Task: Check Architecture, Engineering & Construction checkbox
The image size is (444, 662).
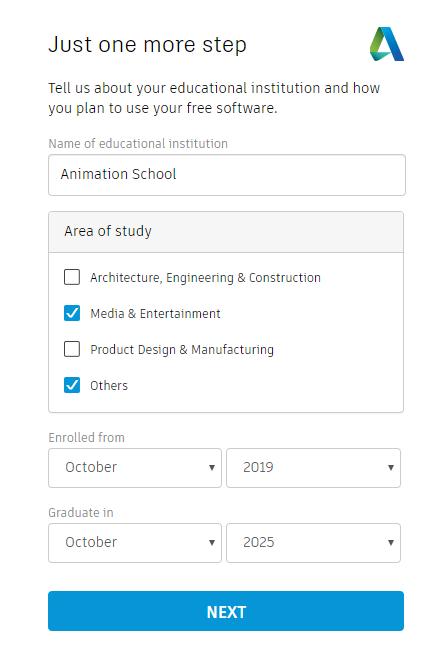Action: click(x=72, y=277)
